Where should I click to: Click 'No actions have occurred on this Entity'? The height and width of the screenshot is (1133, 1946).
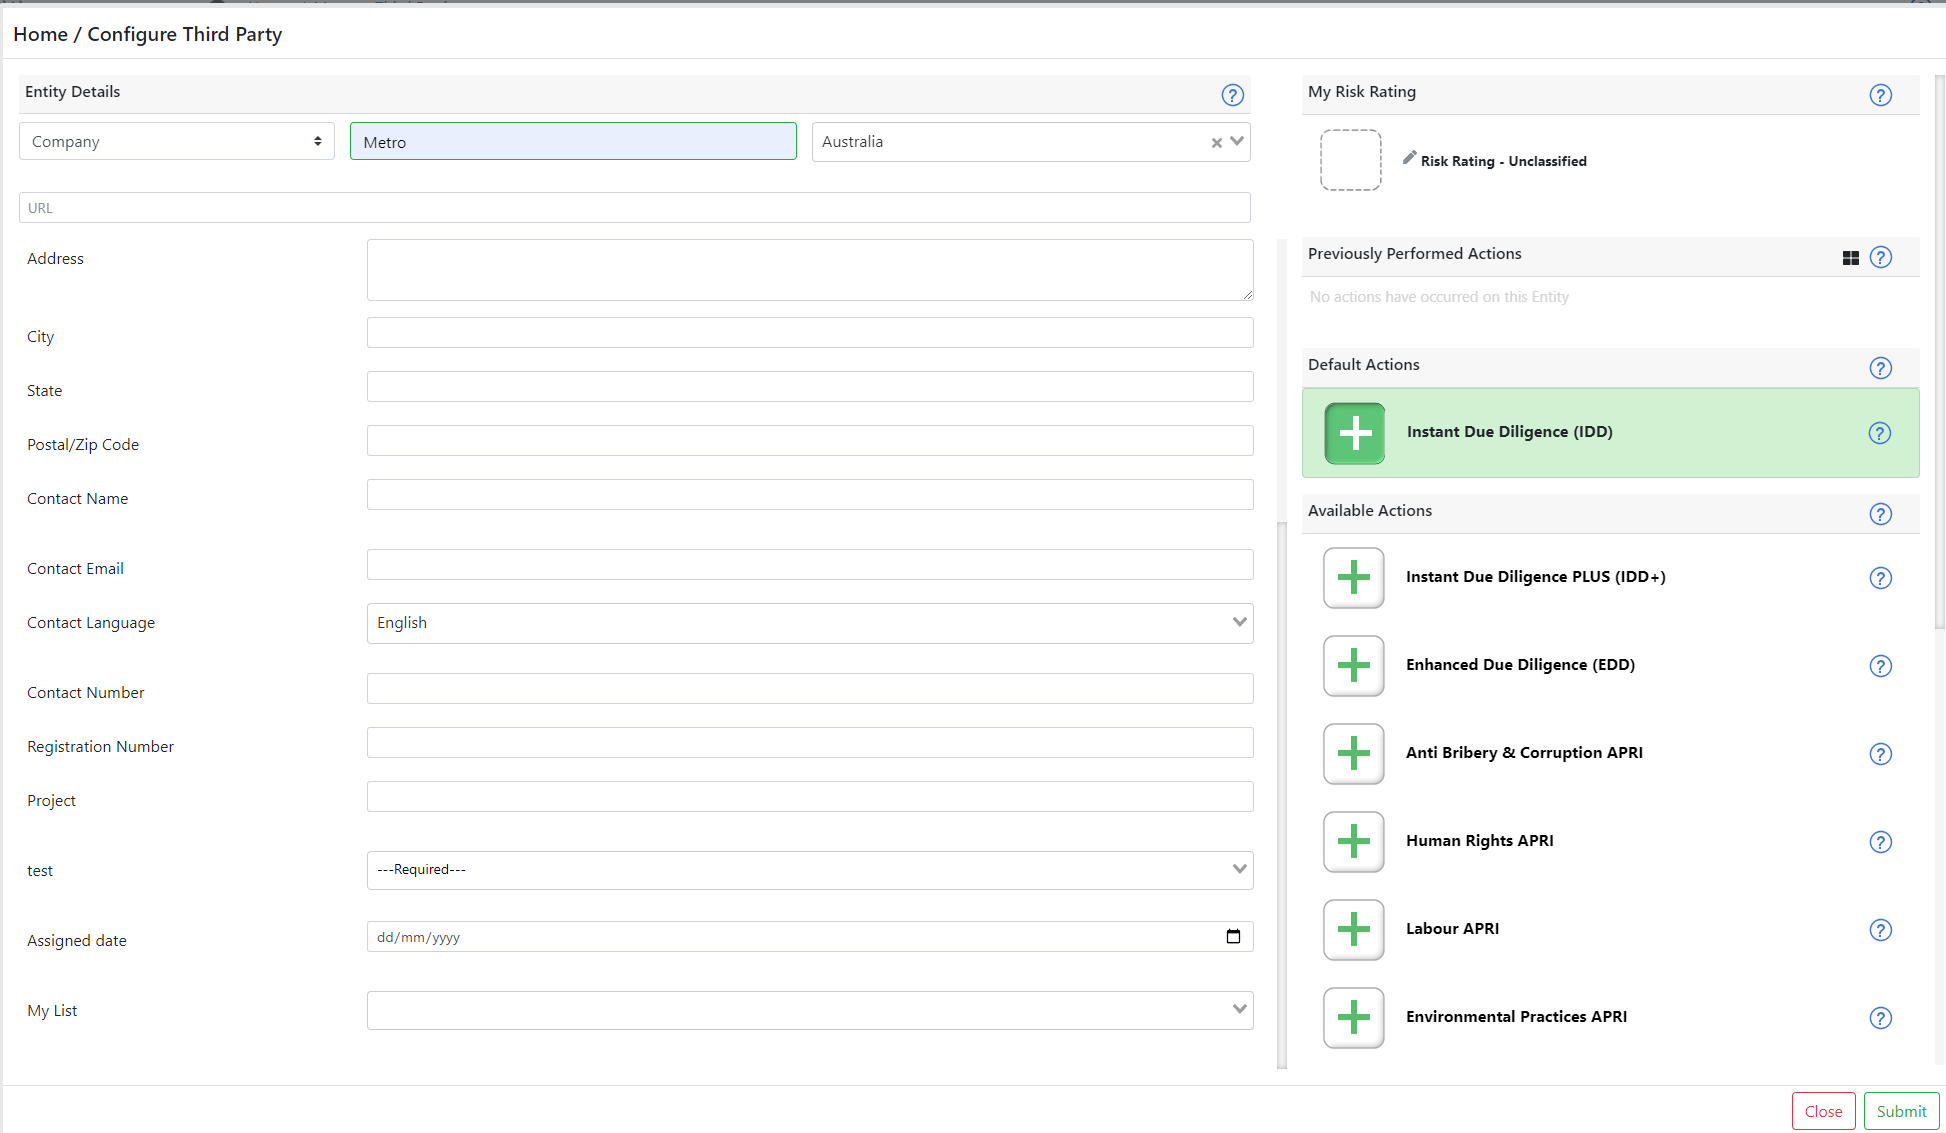point(1439,297)
